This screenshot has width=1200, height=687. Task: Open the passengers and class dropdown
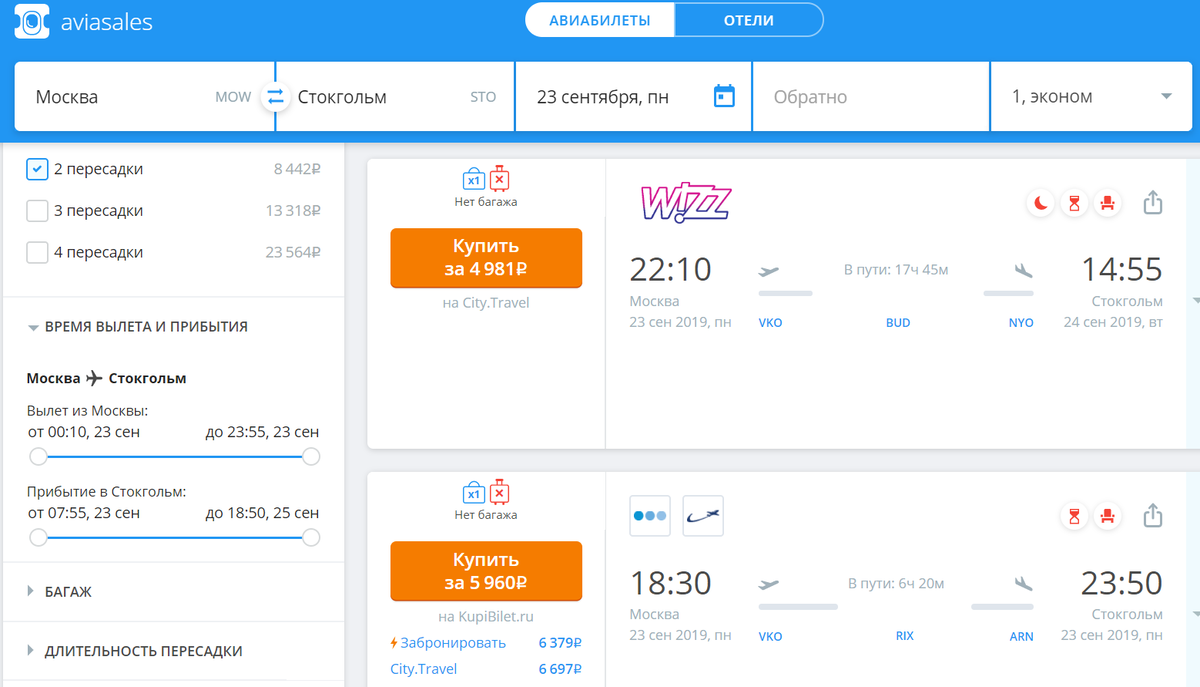pyautogui.click(x=1092, y=97)
